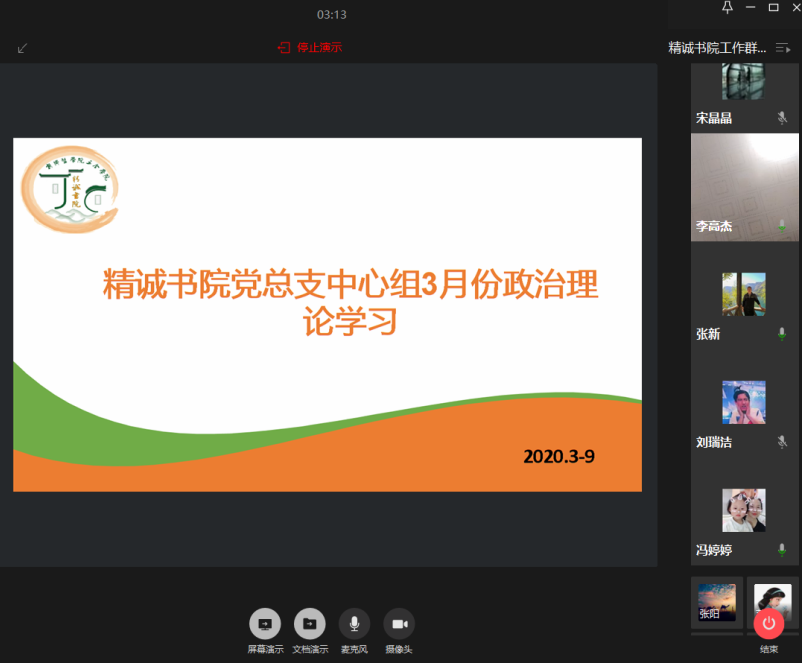Screen dimensions: 802x663
Task: Click 停止演示 to stop presenting
Action: pos(311,47)
